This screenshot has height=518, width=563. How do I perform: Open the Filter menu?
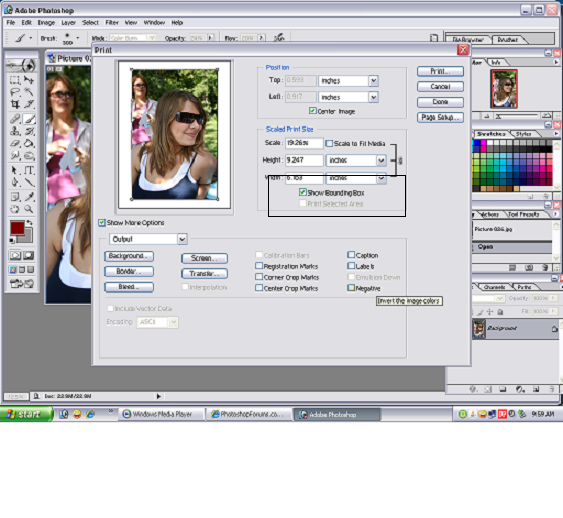click(x=112, y=23)
